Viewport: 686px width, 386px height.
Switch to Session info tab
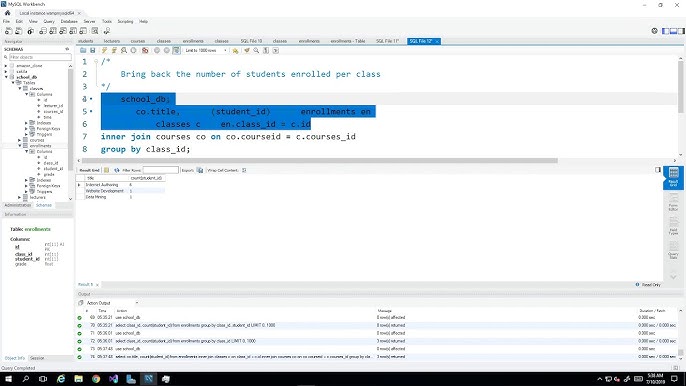click(37, 358)
